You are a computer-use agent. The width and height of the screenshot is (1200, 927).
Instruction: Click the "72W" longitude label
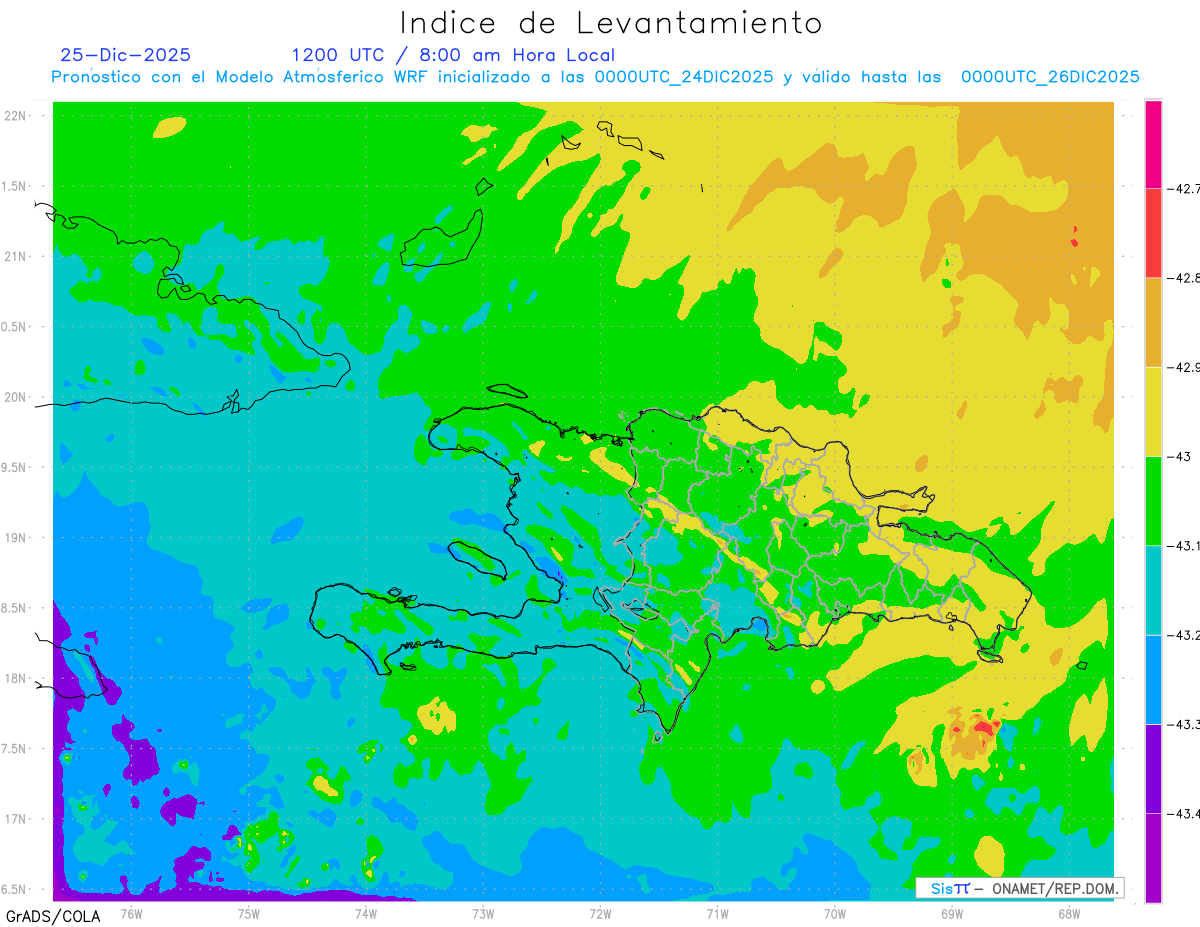[600, 913]
